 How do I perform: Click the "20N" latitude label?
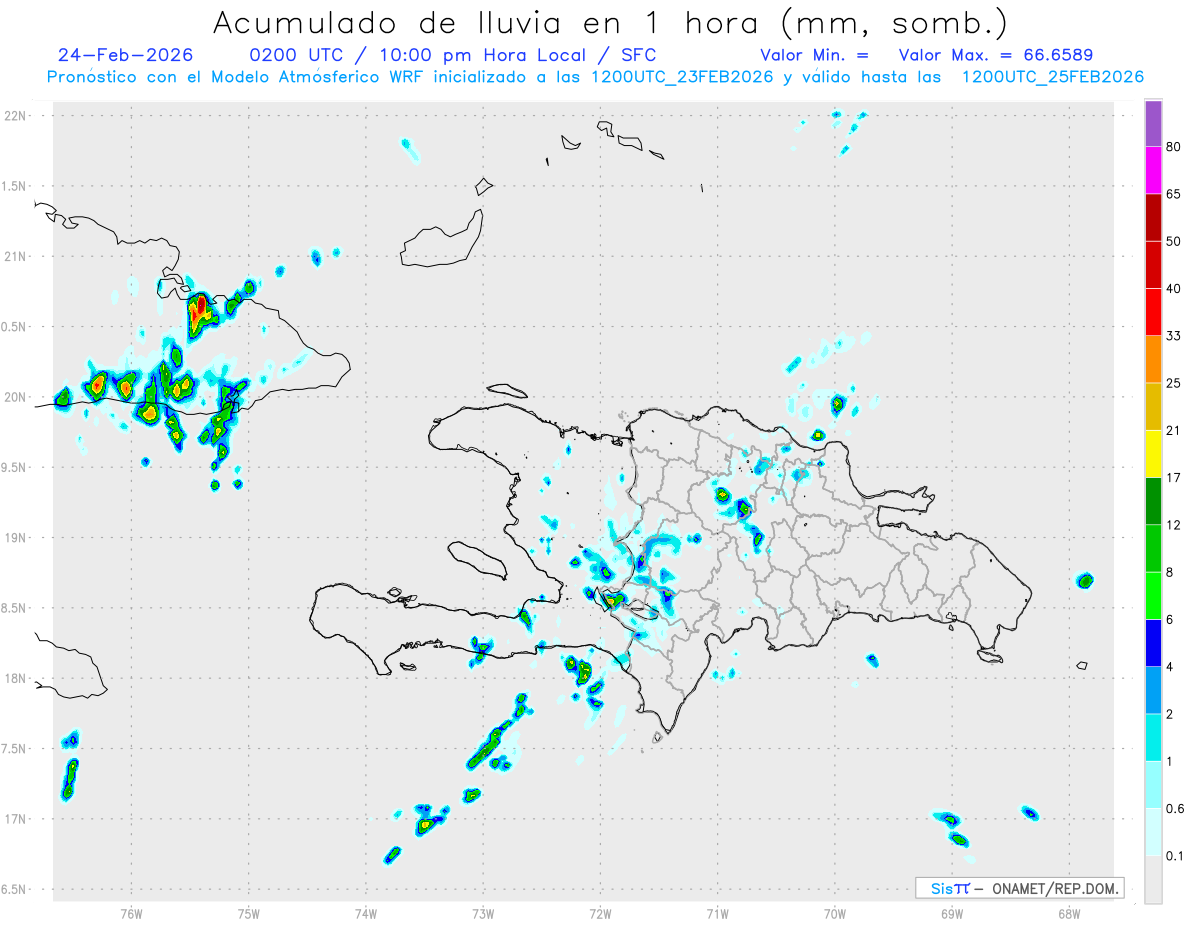(x=17, y=397)
